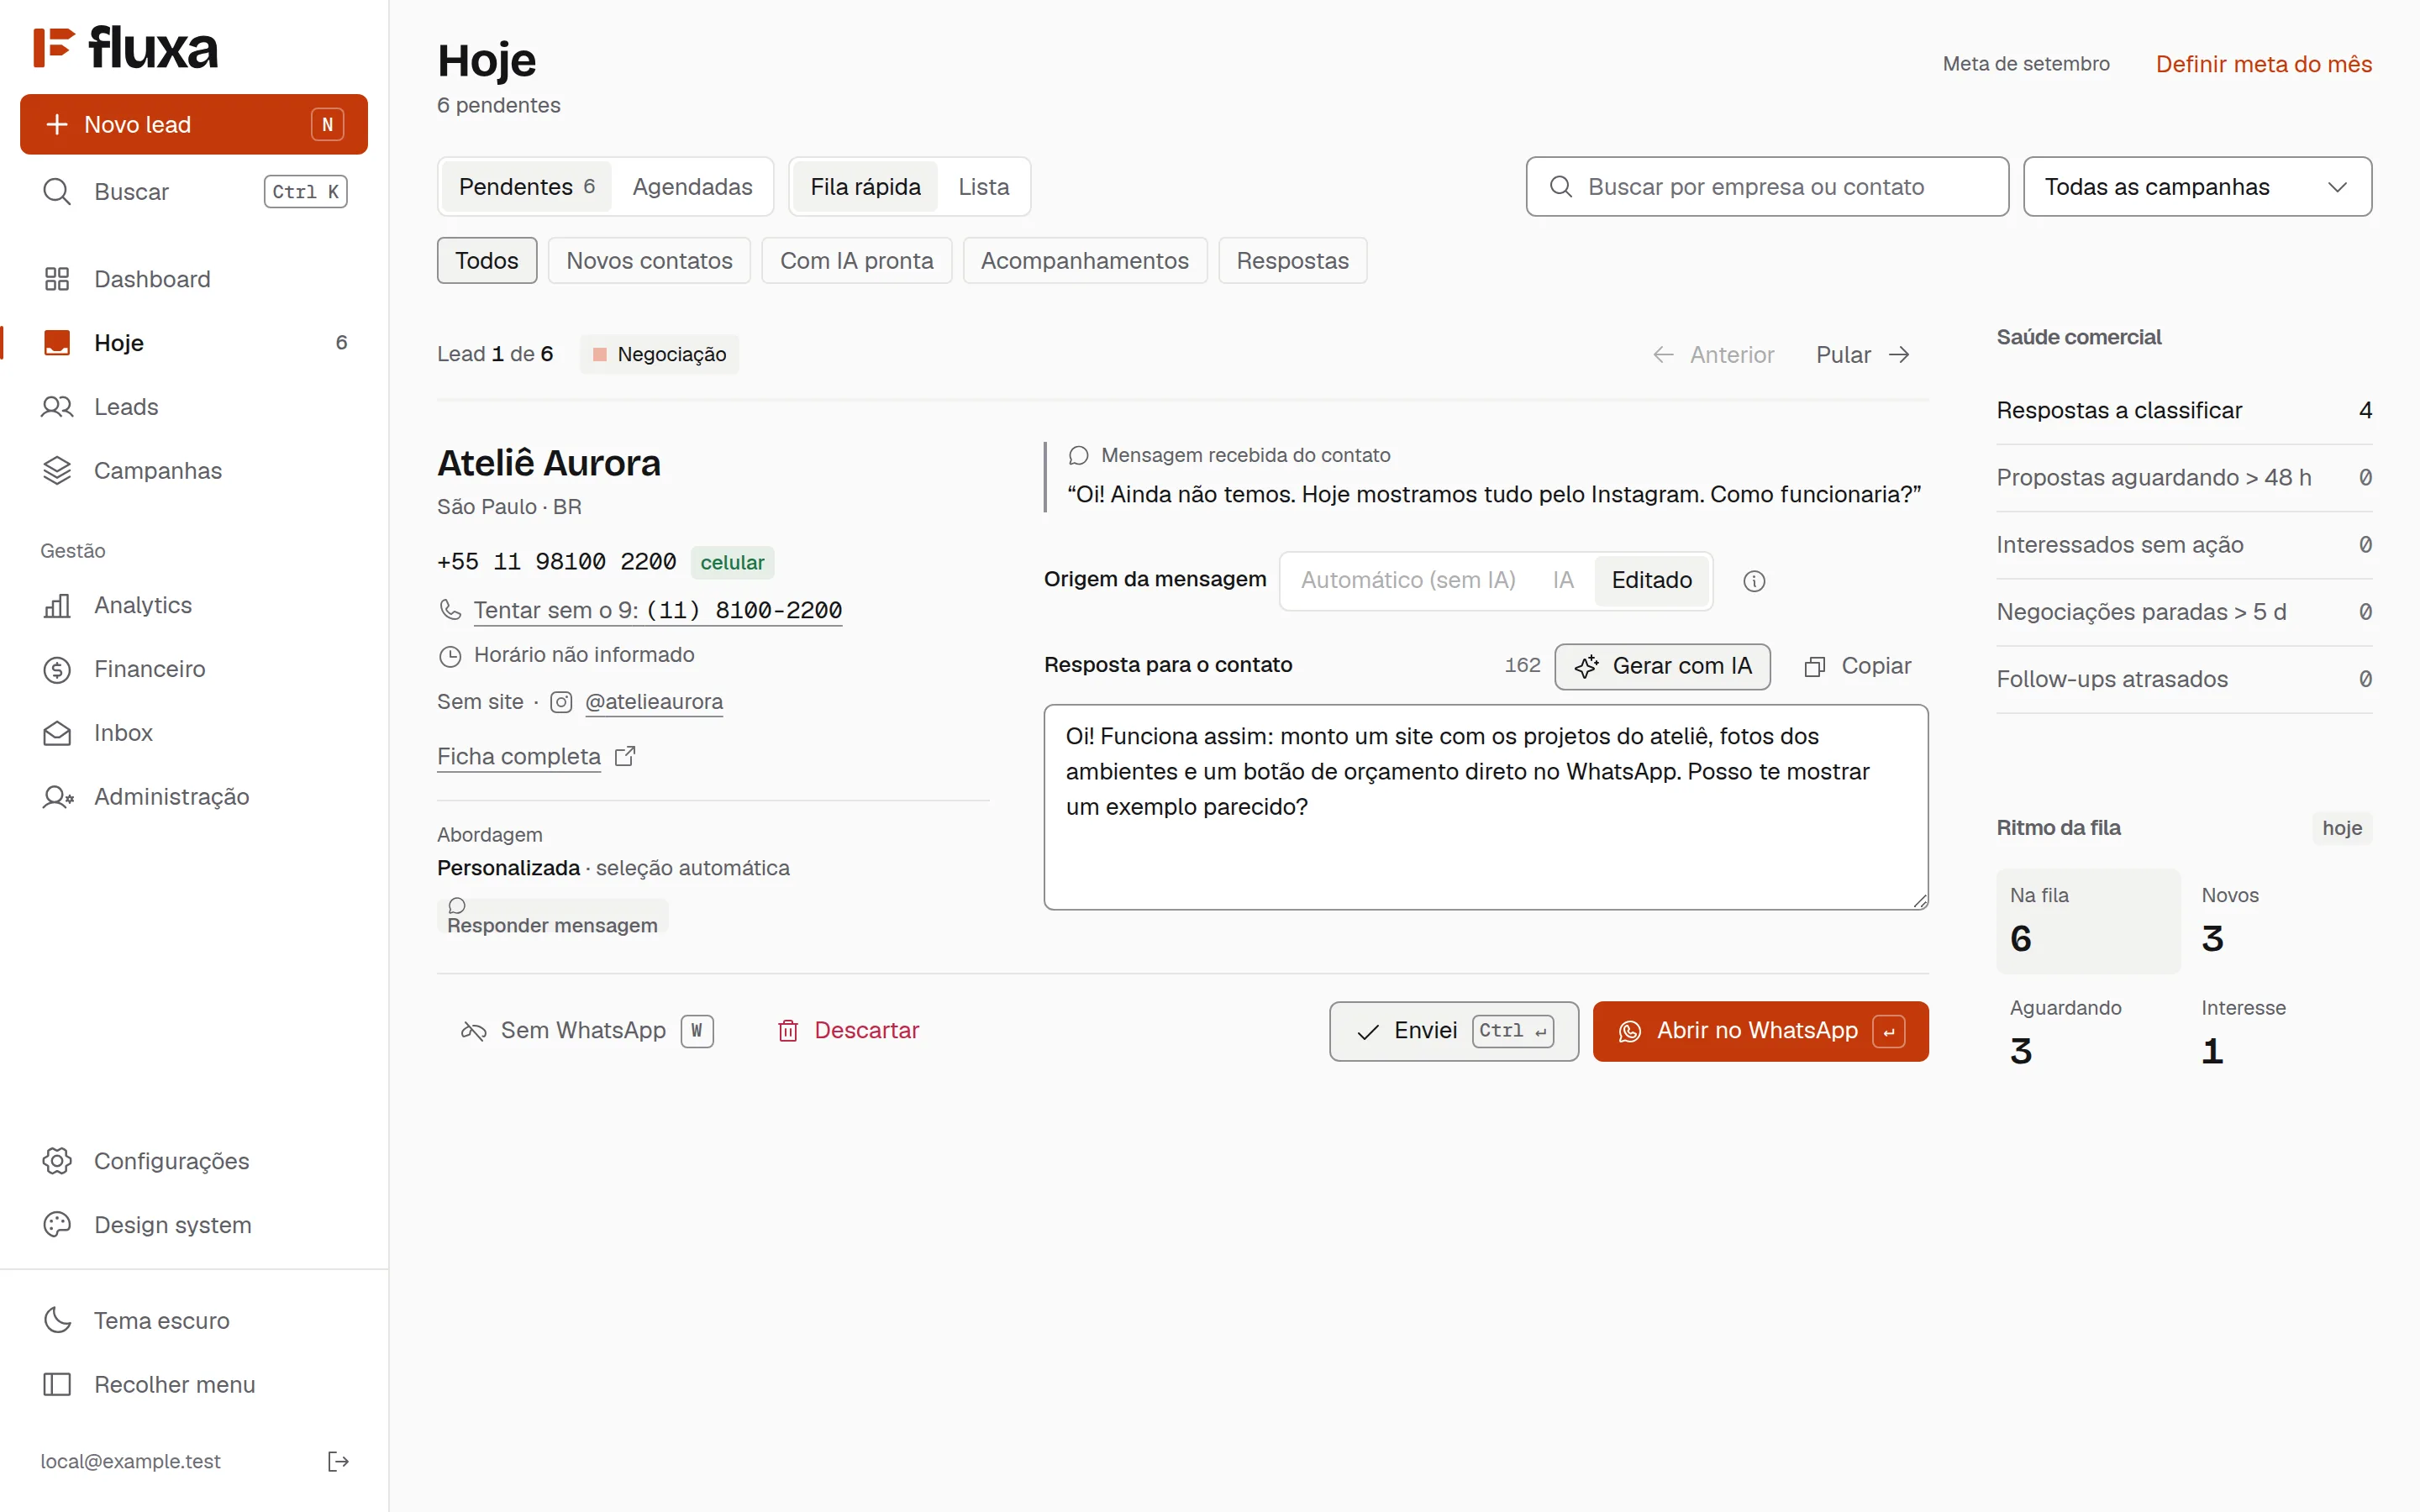Switch view to Fila rápida
This screenshot has width=2420, height=1512.
coord(865,187)
